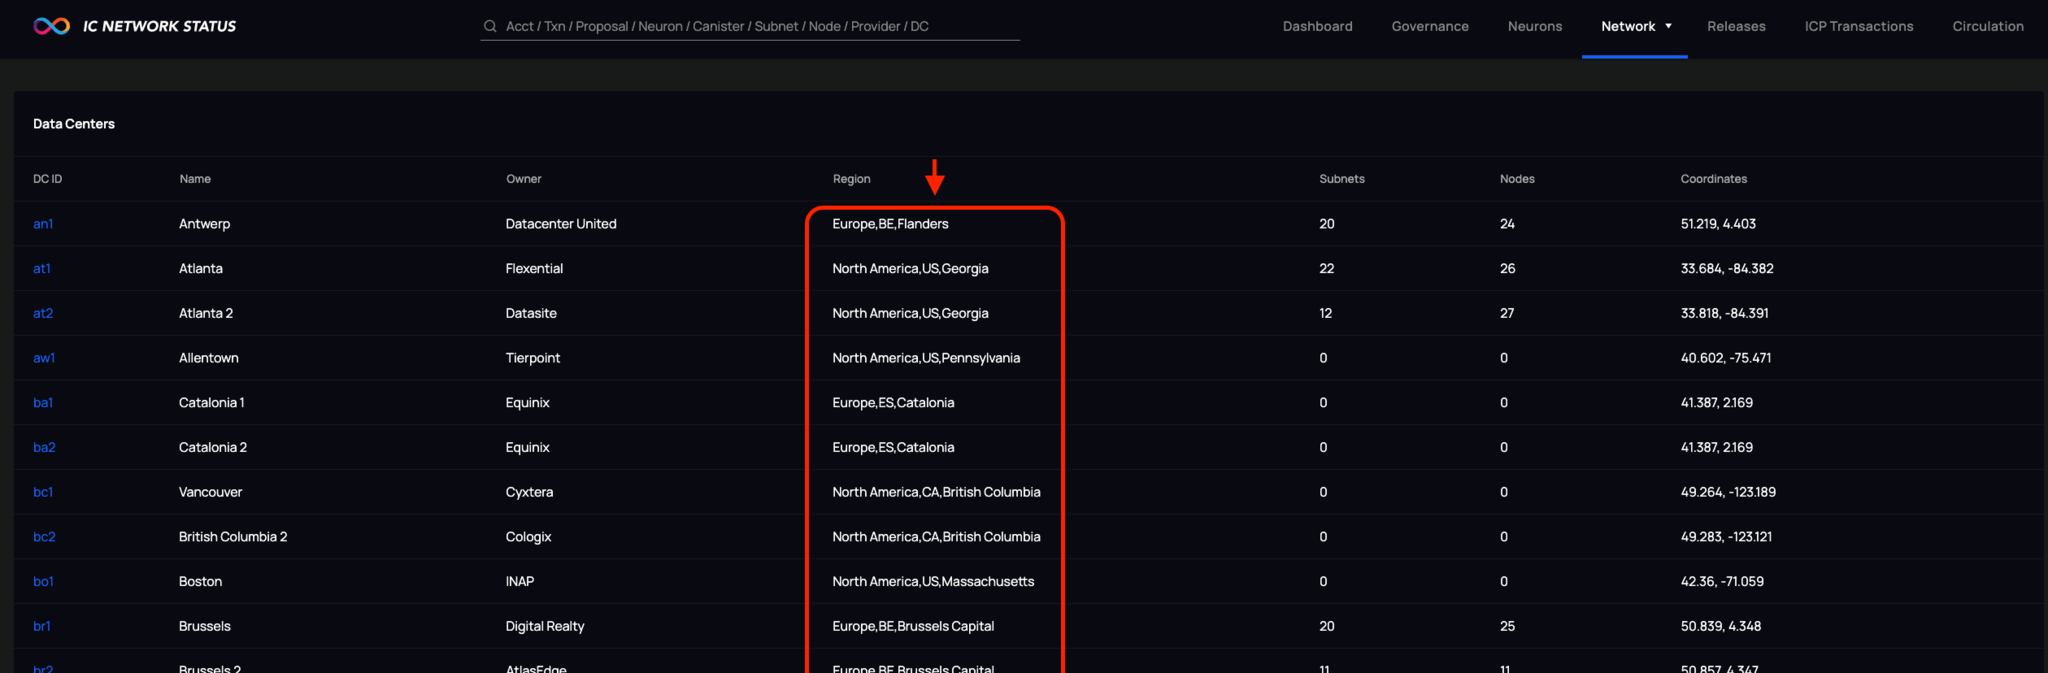
Task: Open the Dashboard tab
Action: point(1317,26)
